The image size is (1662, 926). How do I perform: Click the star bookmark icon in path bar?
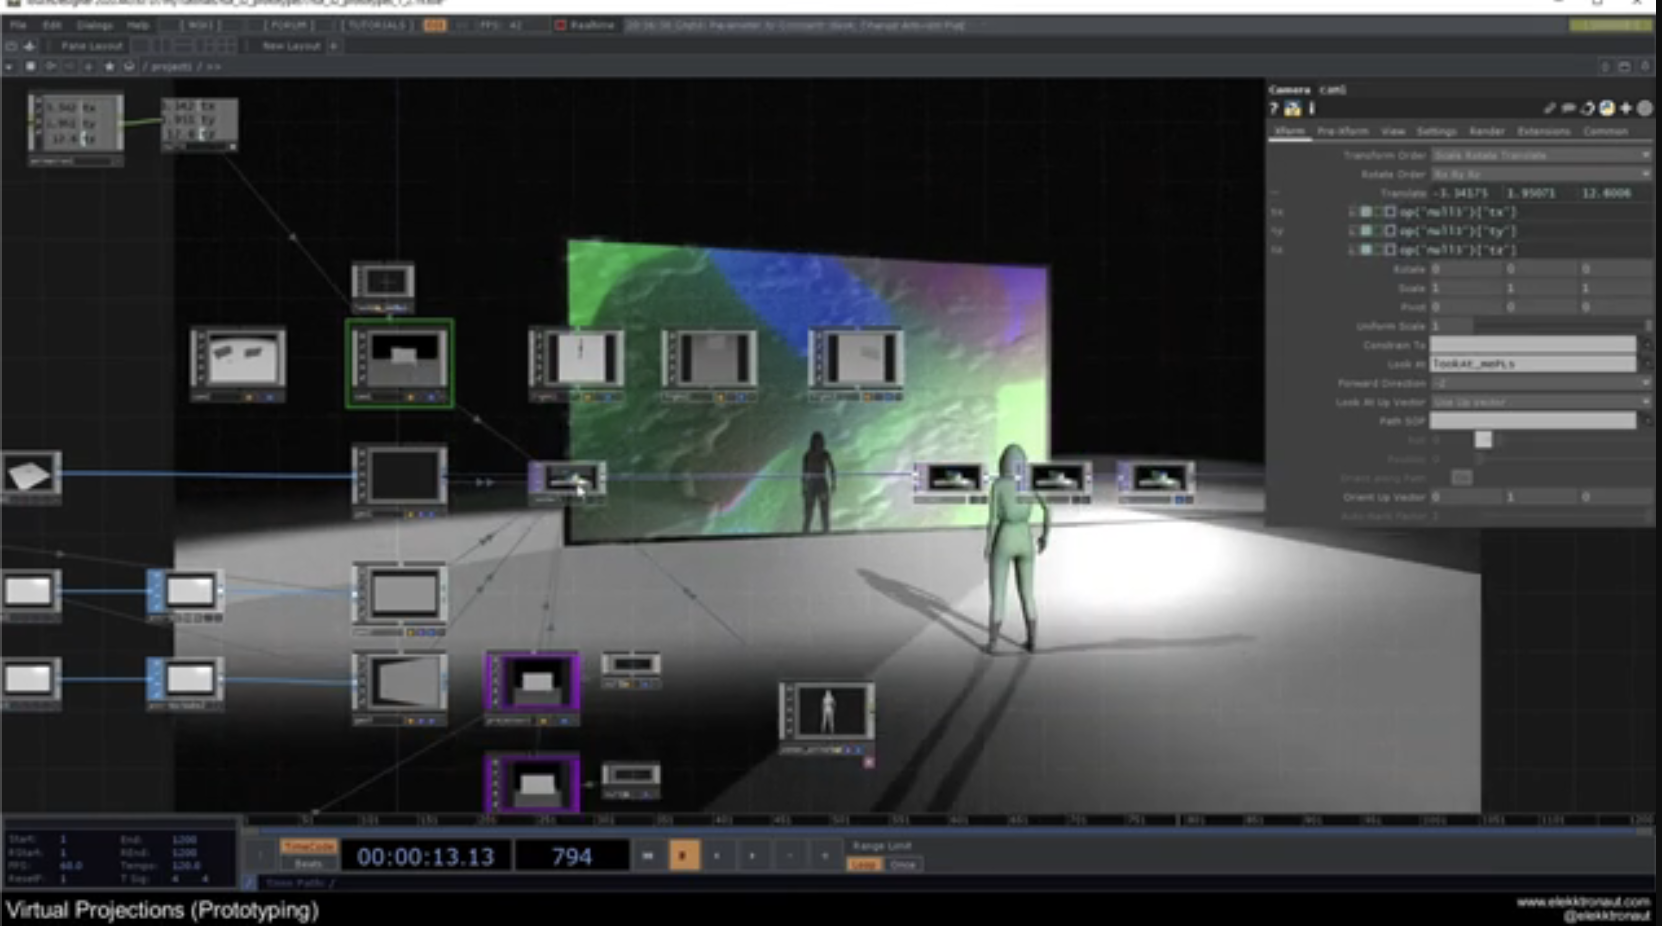(x=109, y=66)
